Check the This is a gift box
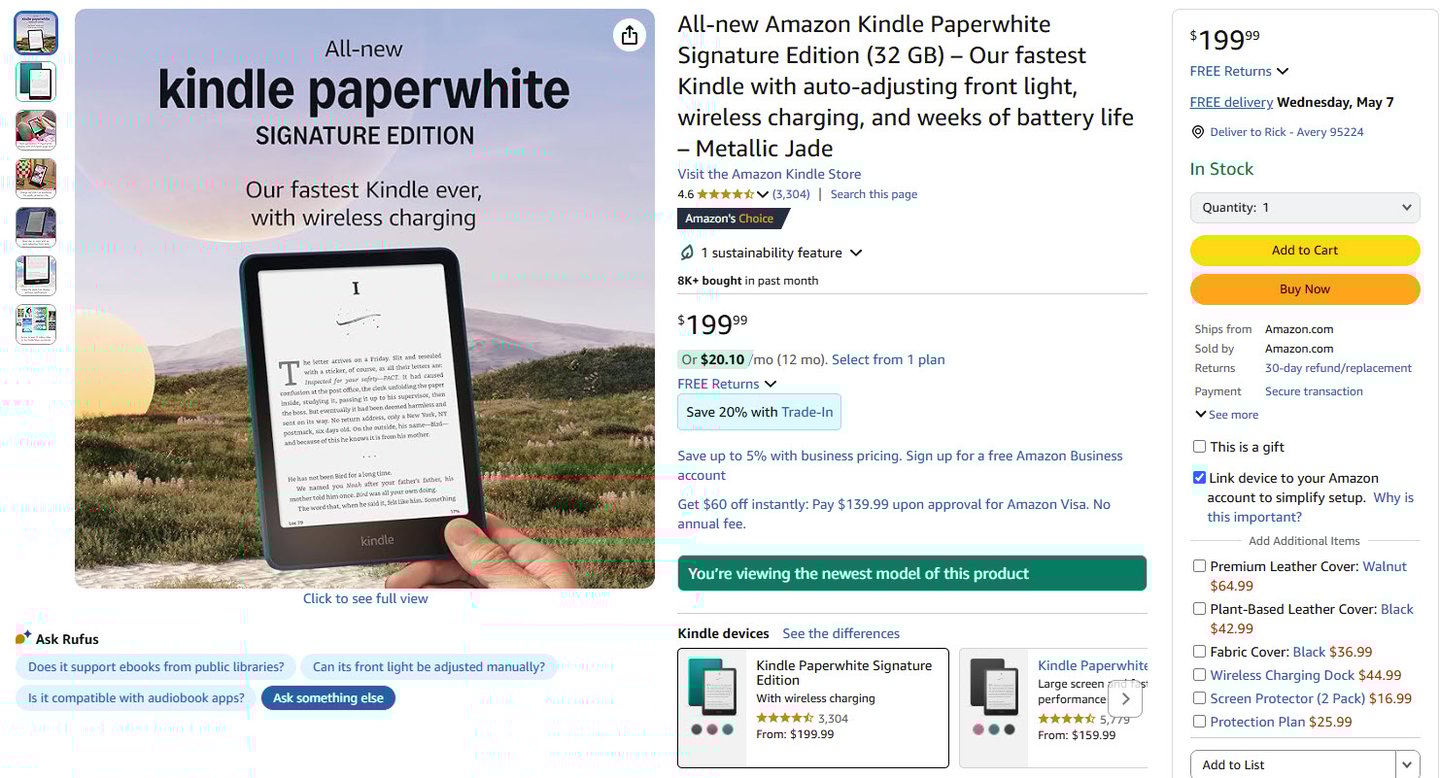 pyautogui.click(x=1199, y=447)
